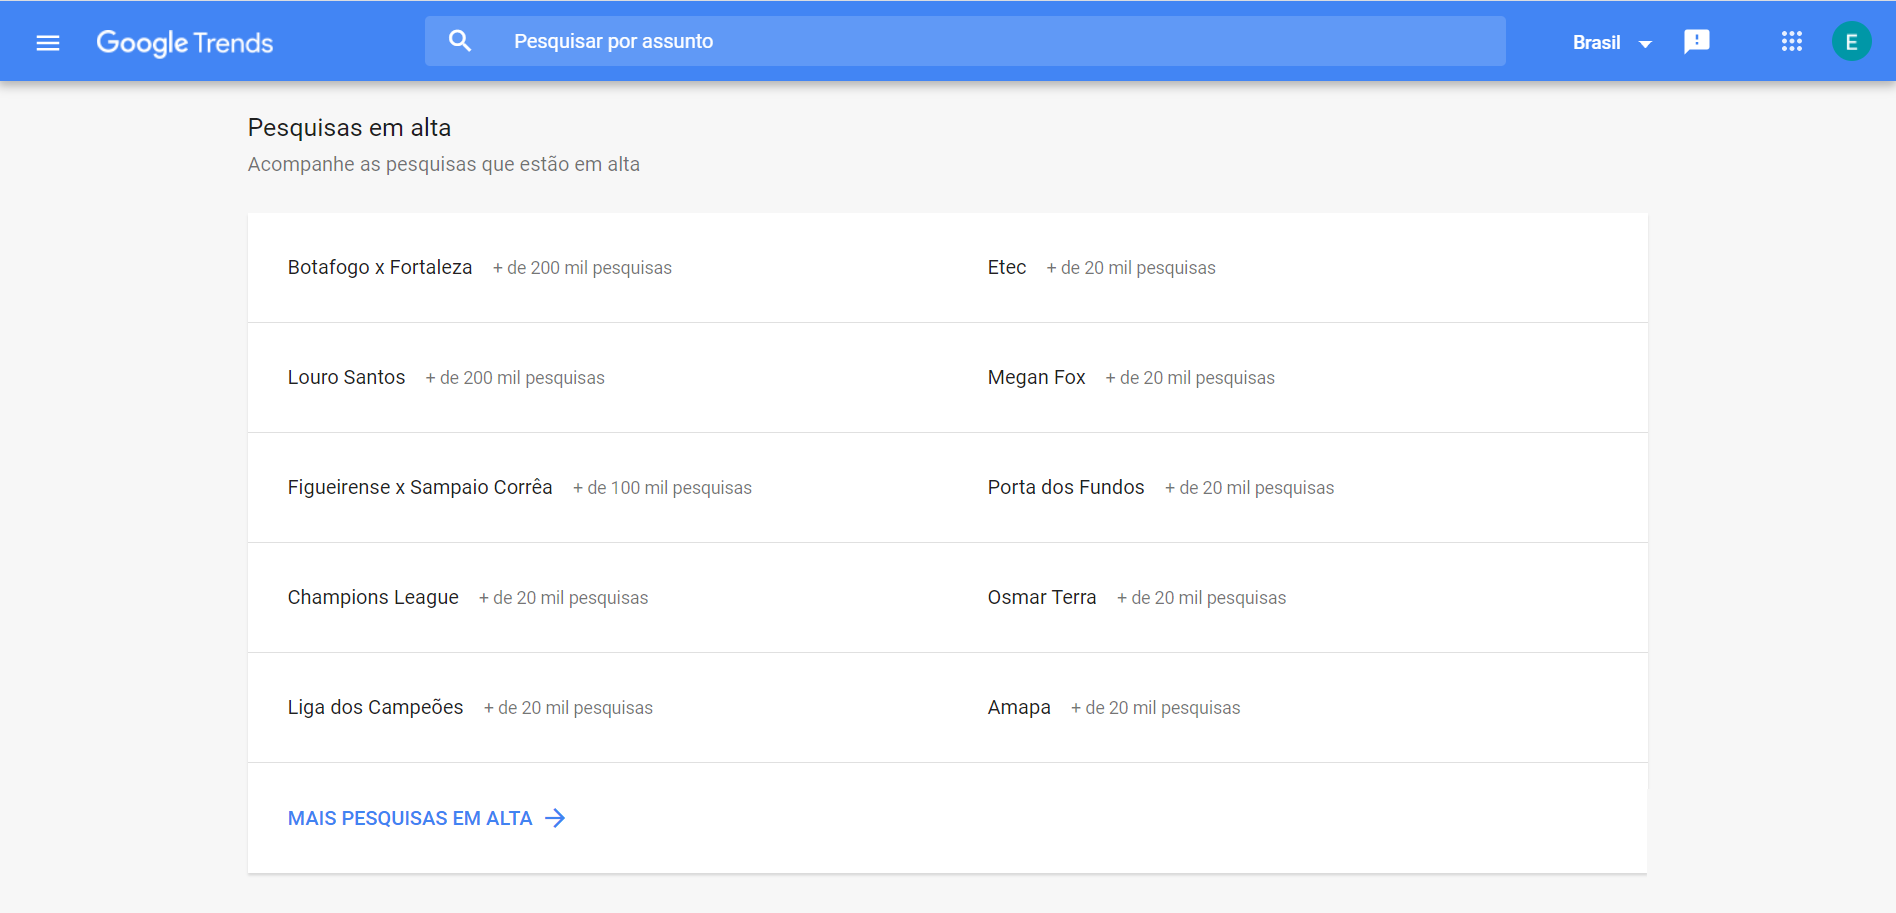The height and width of the screenshot is (913, 1896).
Task: Open the Google apps grid
Action: 1791,42
